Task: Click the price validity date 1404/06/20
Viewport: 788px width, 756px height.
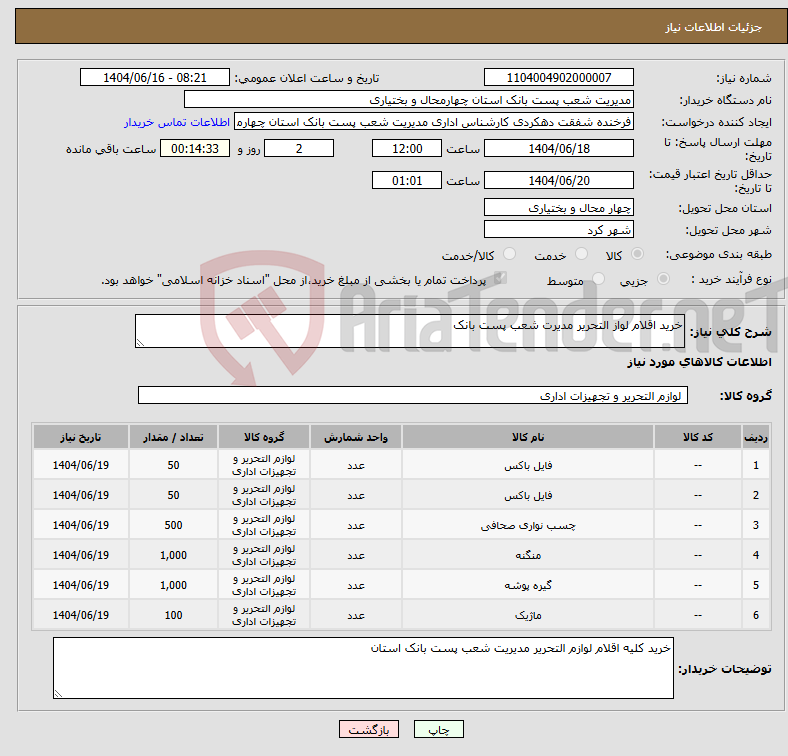Action: coord(558,180)
